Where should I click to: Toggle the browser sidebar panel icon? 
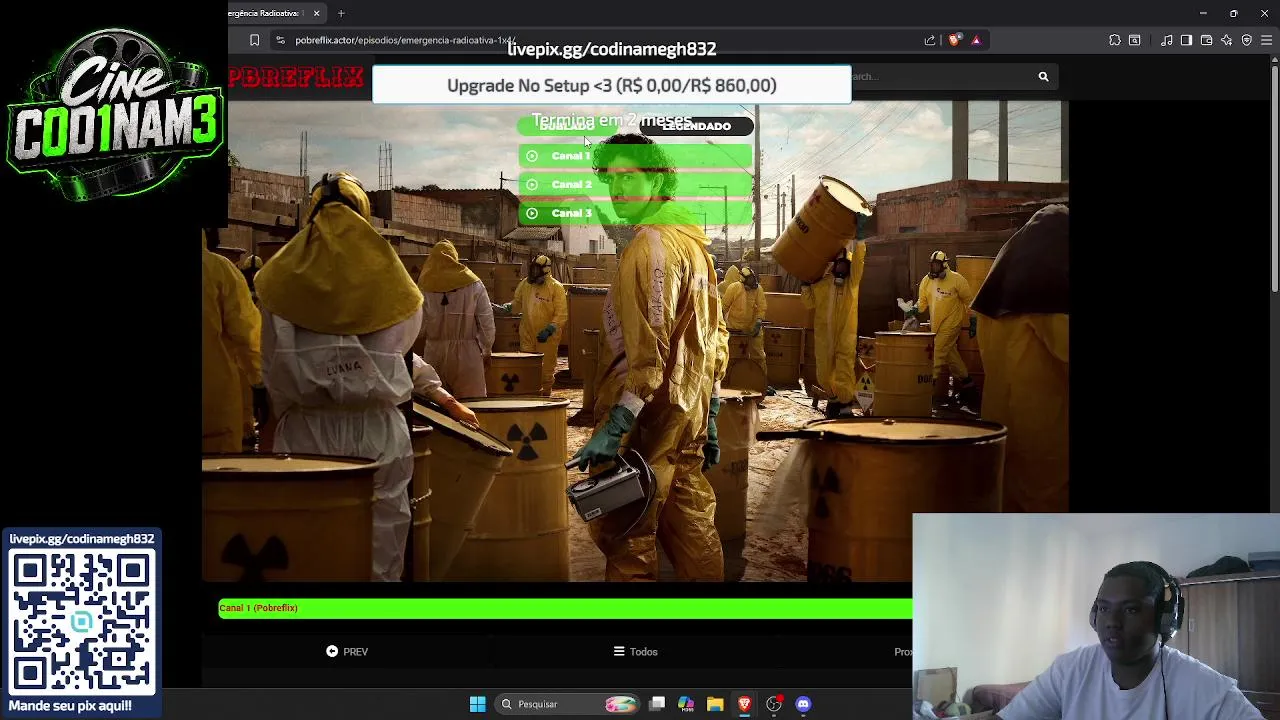point(1187,40)
